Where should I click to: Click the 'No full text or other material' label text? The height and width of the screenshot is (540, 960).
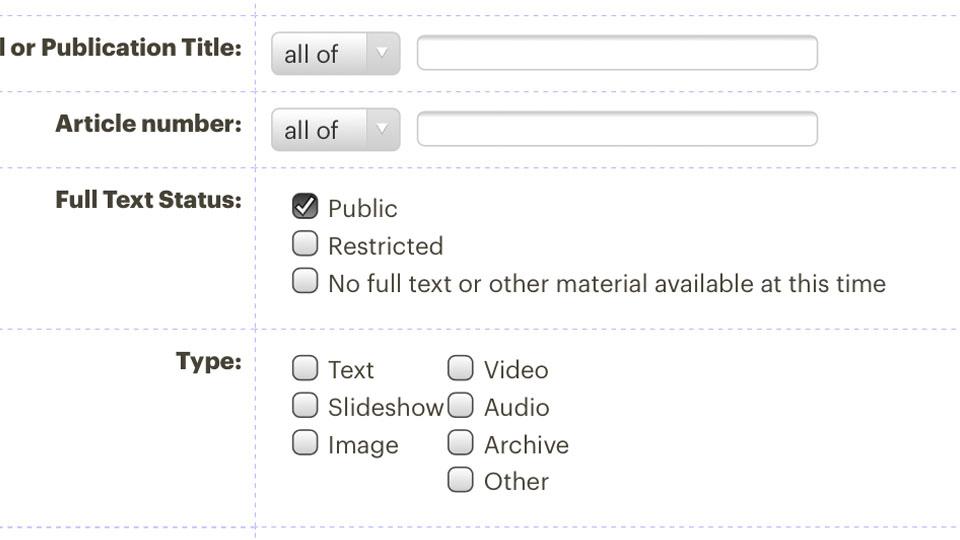pos(606,284)
